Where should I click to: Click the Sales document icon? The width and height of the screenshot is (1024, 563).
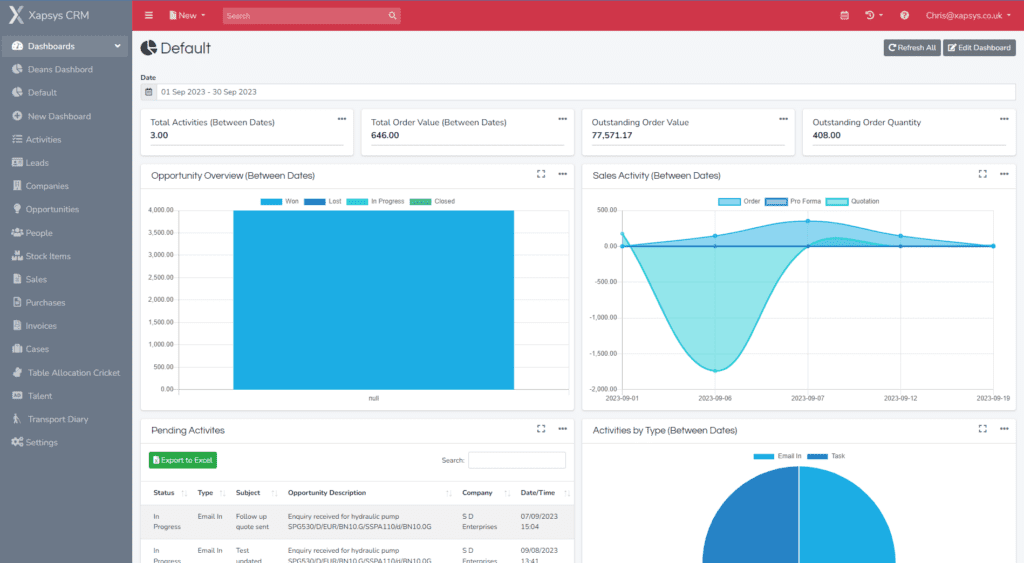(x=17, y=279)
